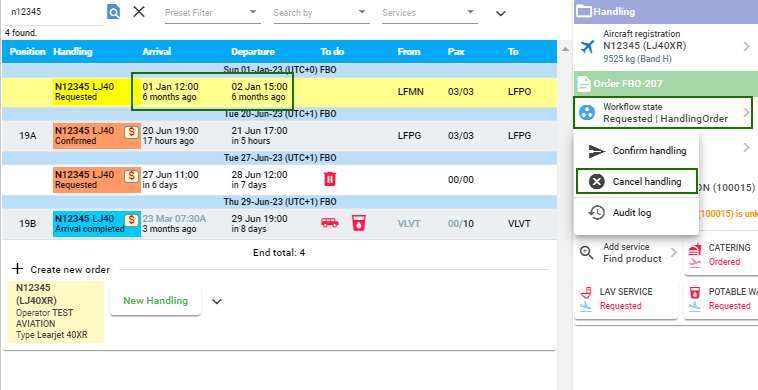Click the clock history Audit log icon
The width and height of the screenshot is (758, 390).
click(597, 213)
